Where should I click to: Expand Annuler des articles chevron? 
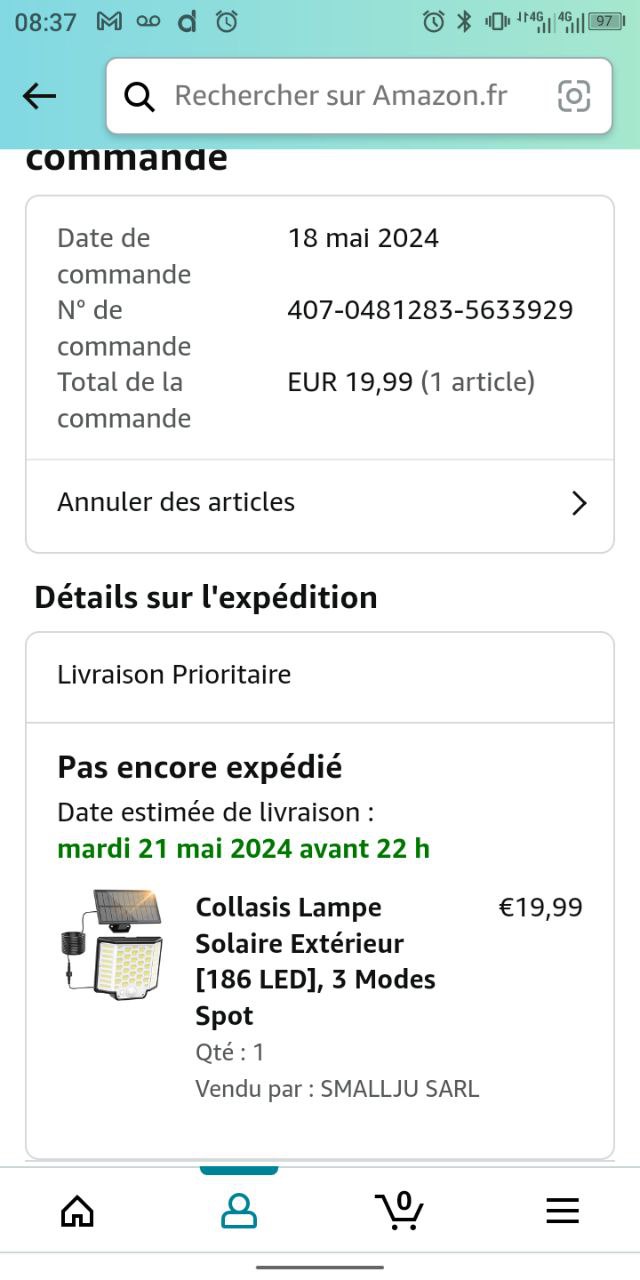tap(578, 503)
